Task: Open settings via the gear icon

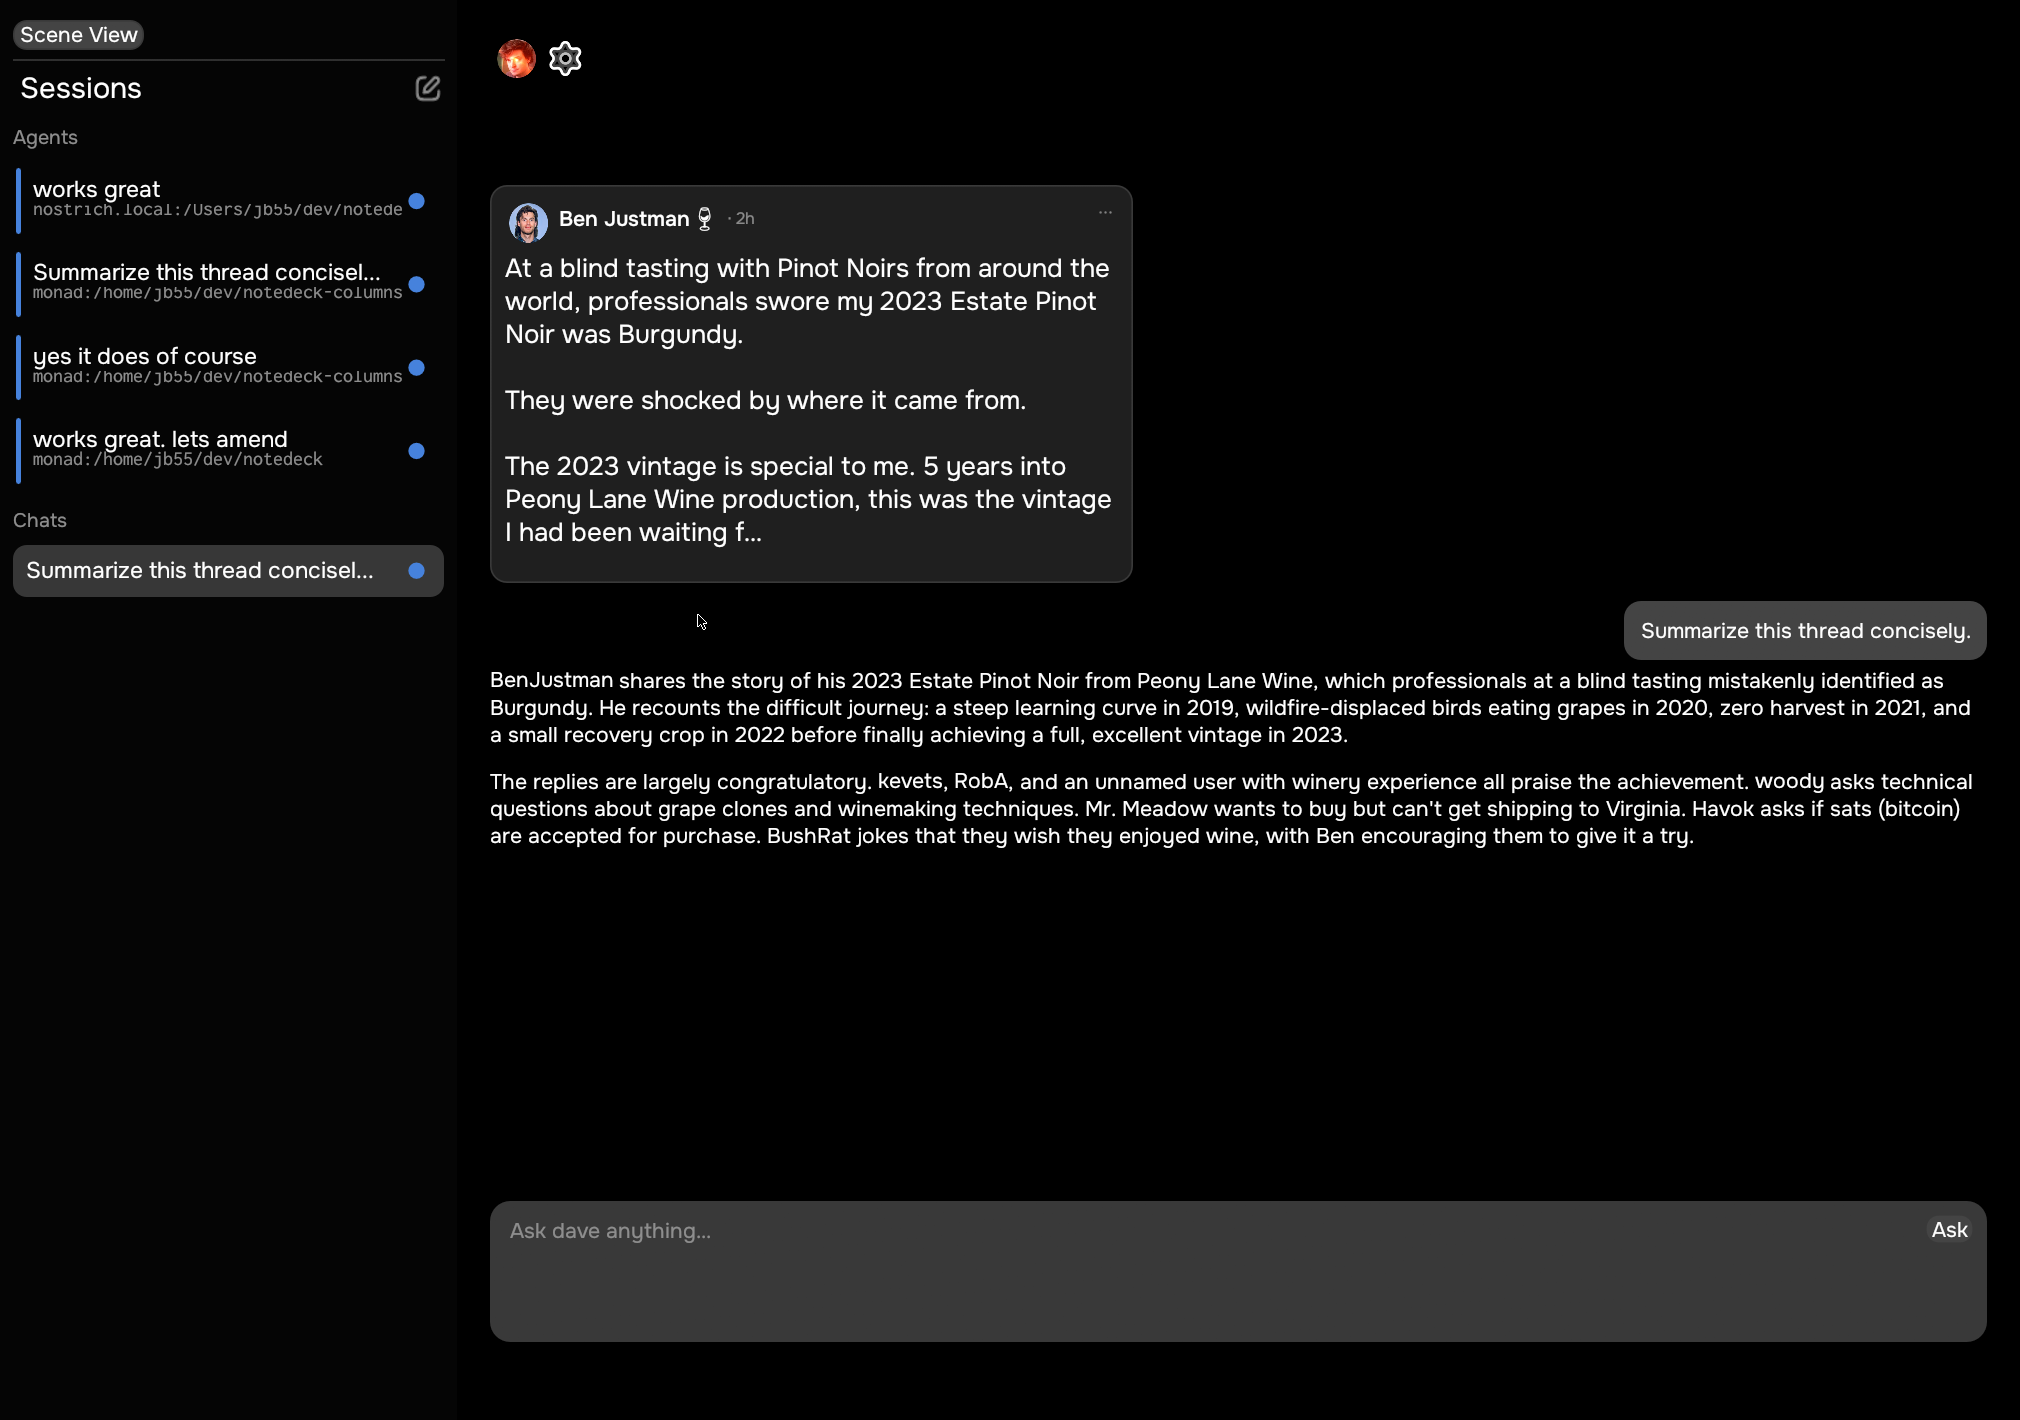Action: click(565, 59)
